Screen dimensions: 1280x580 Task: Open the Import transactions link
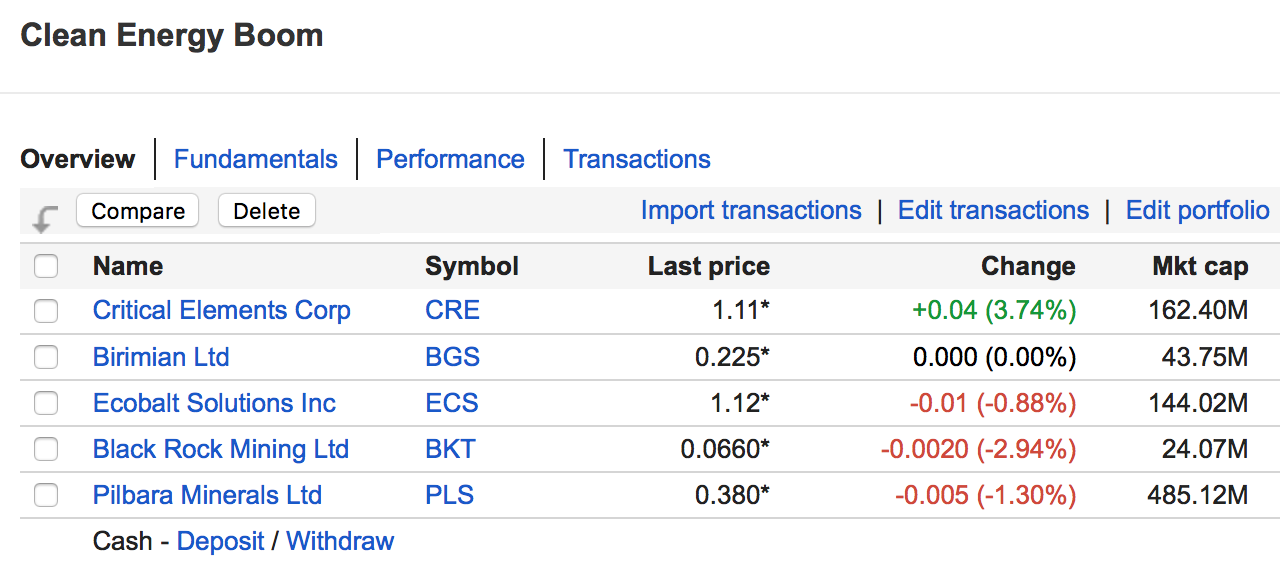pyautogui.click(x=751, y=210)
